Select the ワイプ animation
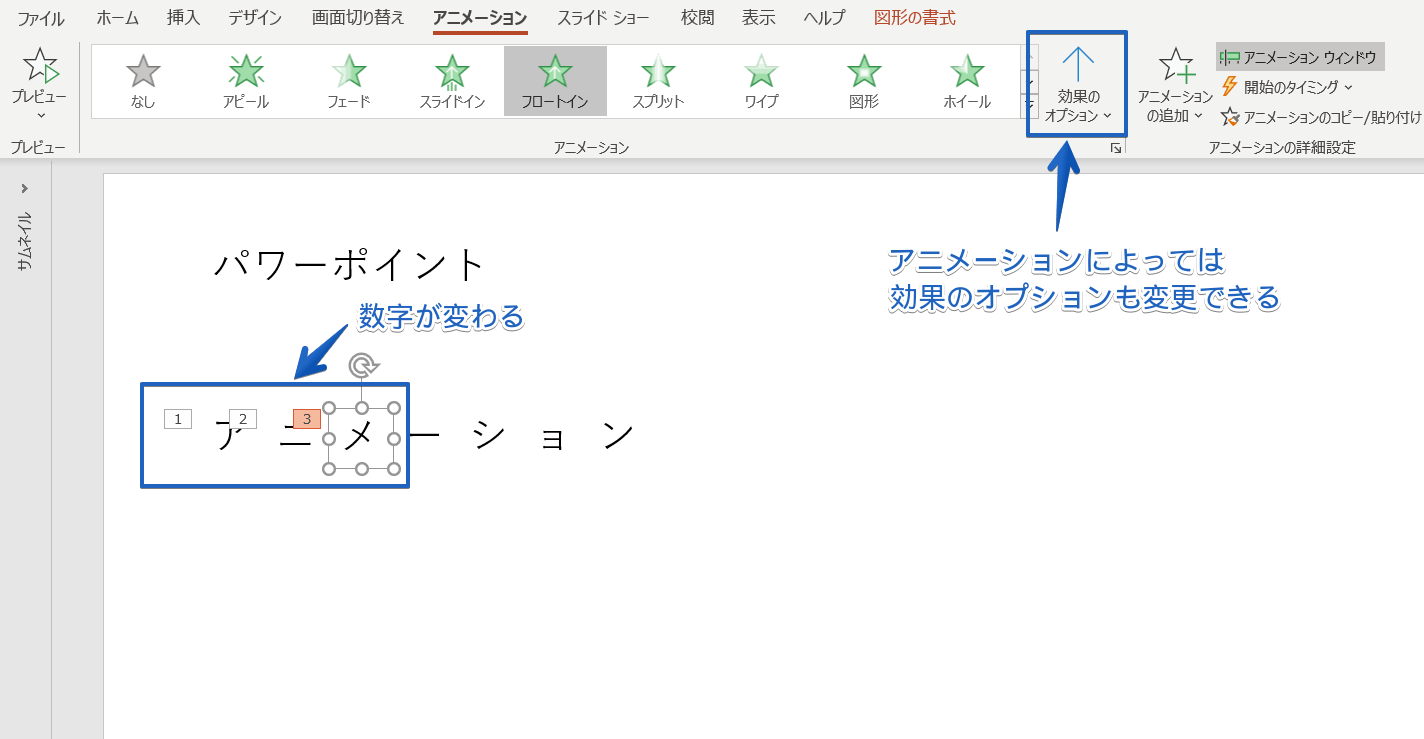 [x=761, y=80]
